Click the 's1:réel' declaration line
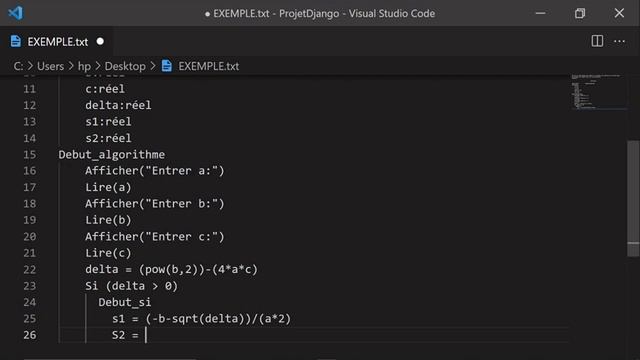This screenshot has height=360, width=640. pos(108,122)
